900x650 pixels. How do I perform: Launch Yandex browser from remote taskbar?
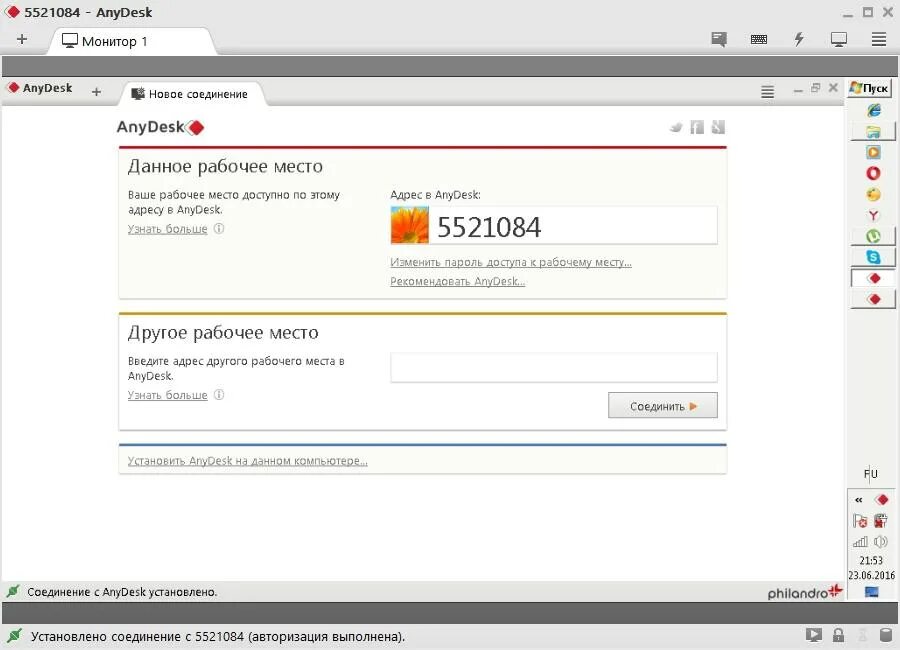click(873, 215)
